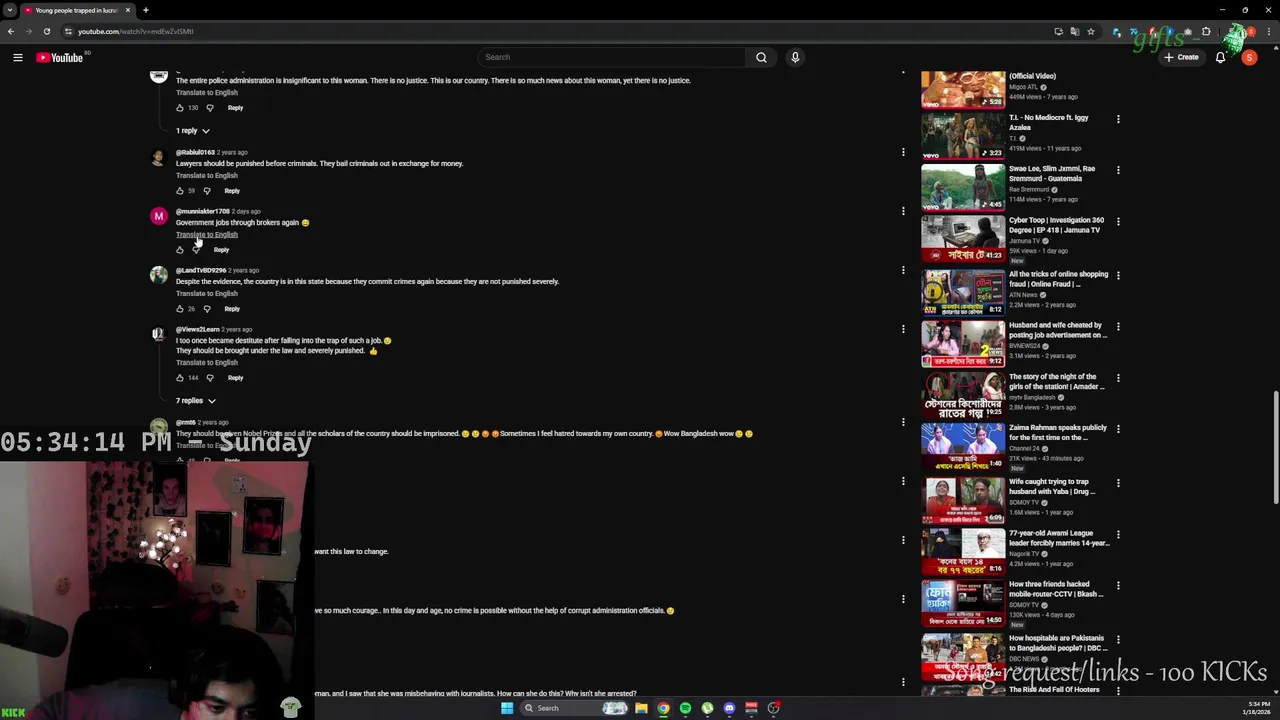Open options for @Views2Learn's comment
The image size is (1280, 720).
(903, 329)
